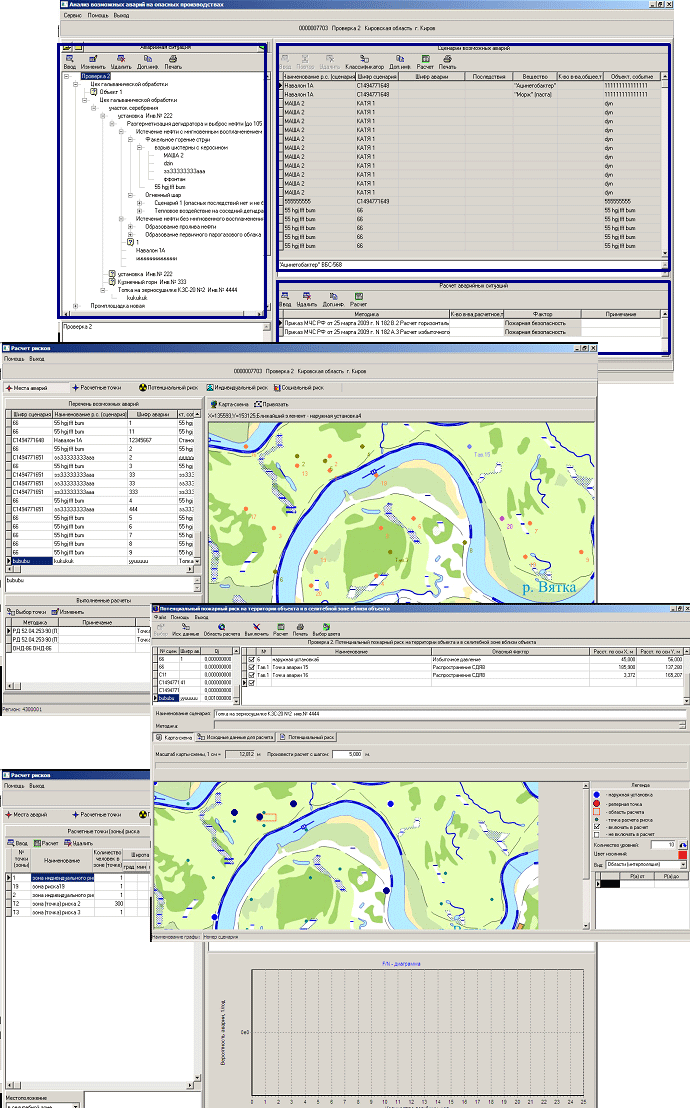Toggle checkbox for наружная установка row

[x=251, y=660]
